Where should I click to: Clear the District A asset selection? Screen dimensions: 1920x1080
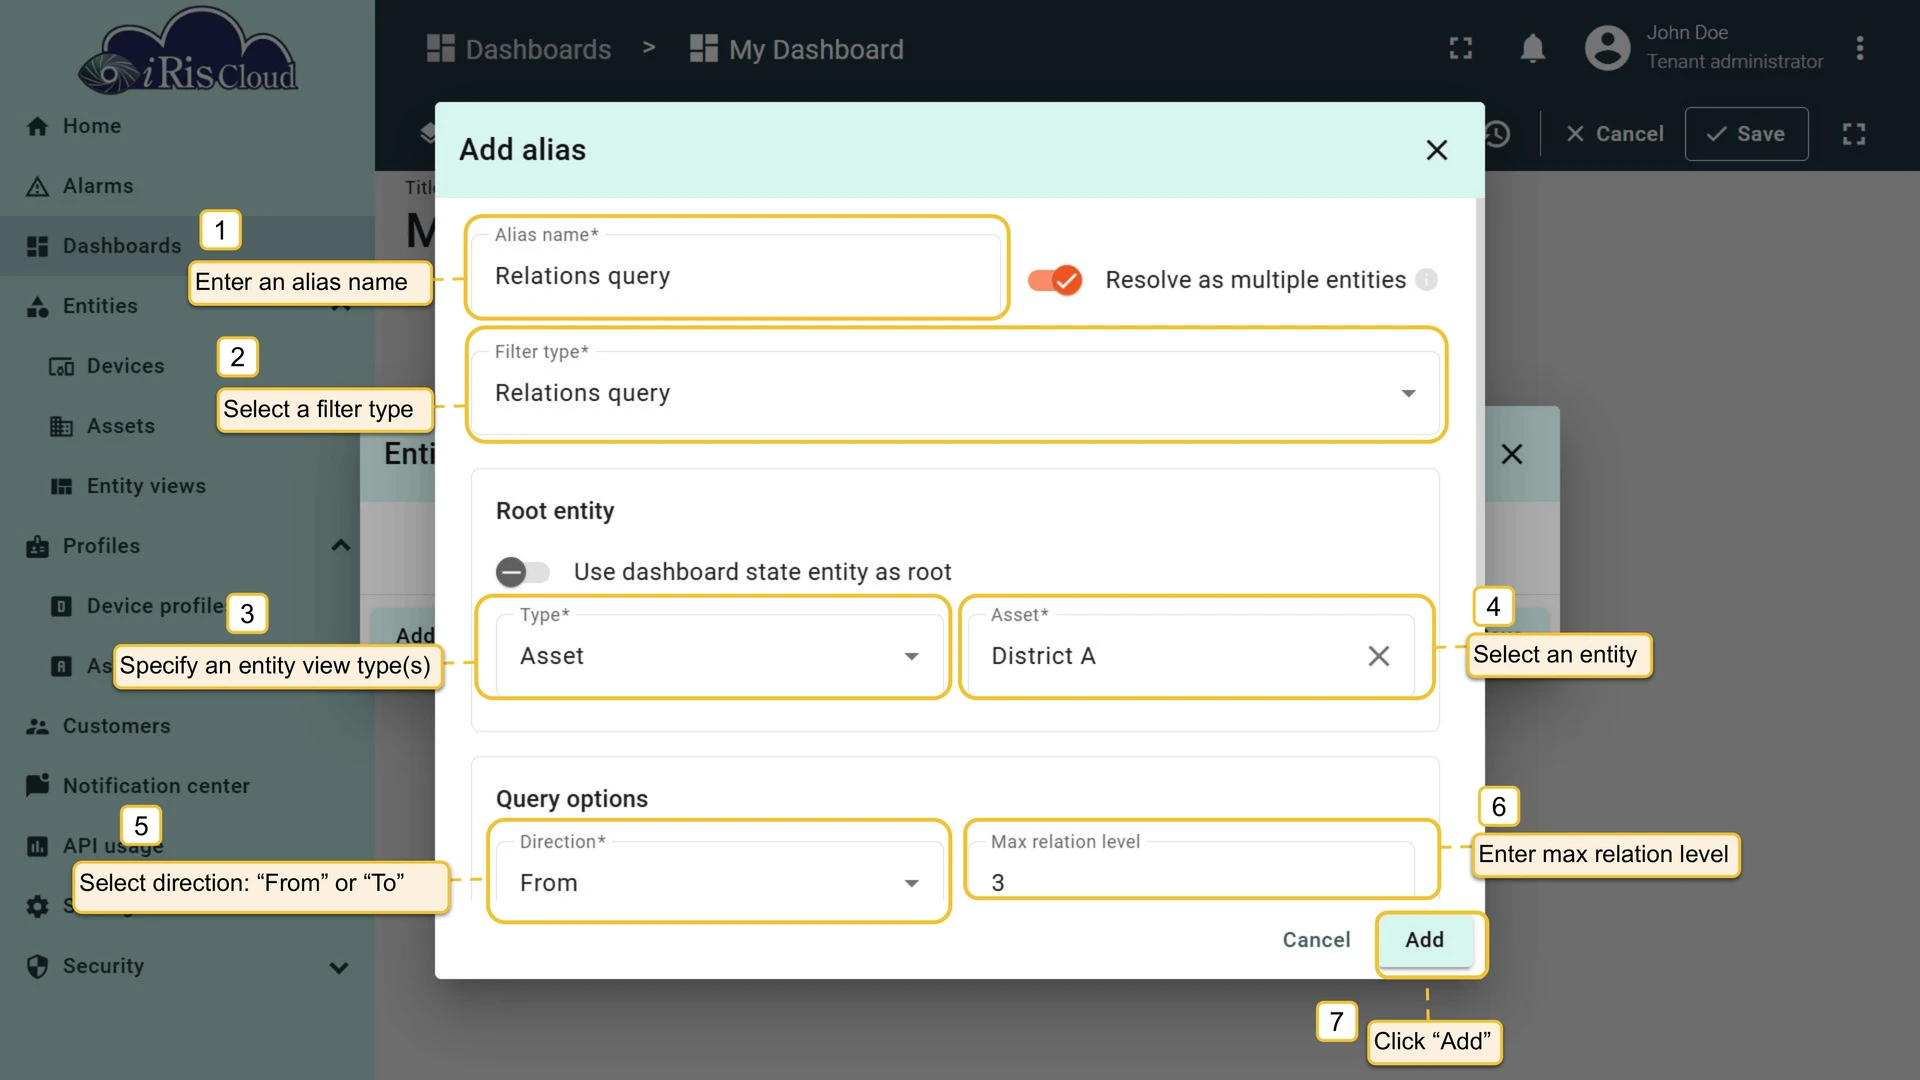tap(1378, 656)
